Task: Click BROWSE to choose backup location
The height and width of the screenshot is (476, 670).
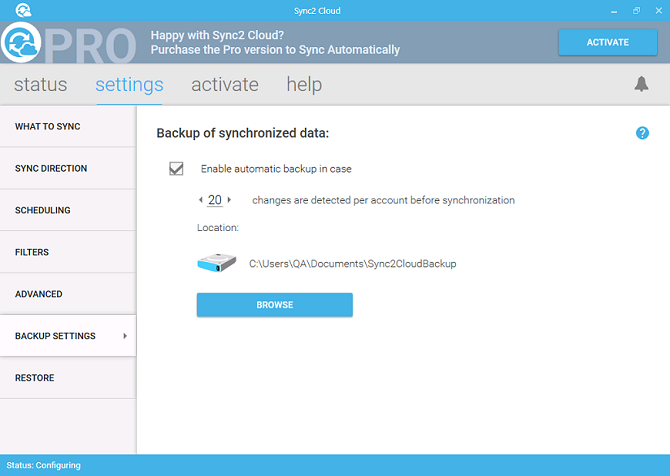Action: click(x=274, y=305)
